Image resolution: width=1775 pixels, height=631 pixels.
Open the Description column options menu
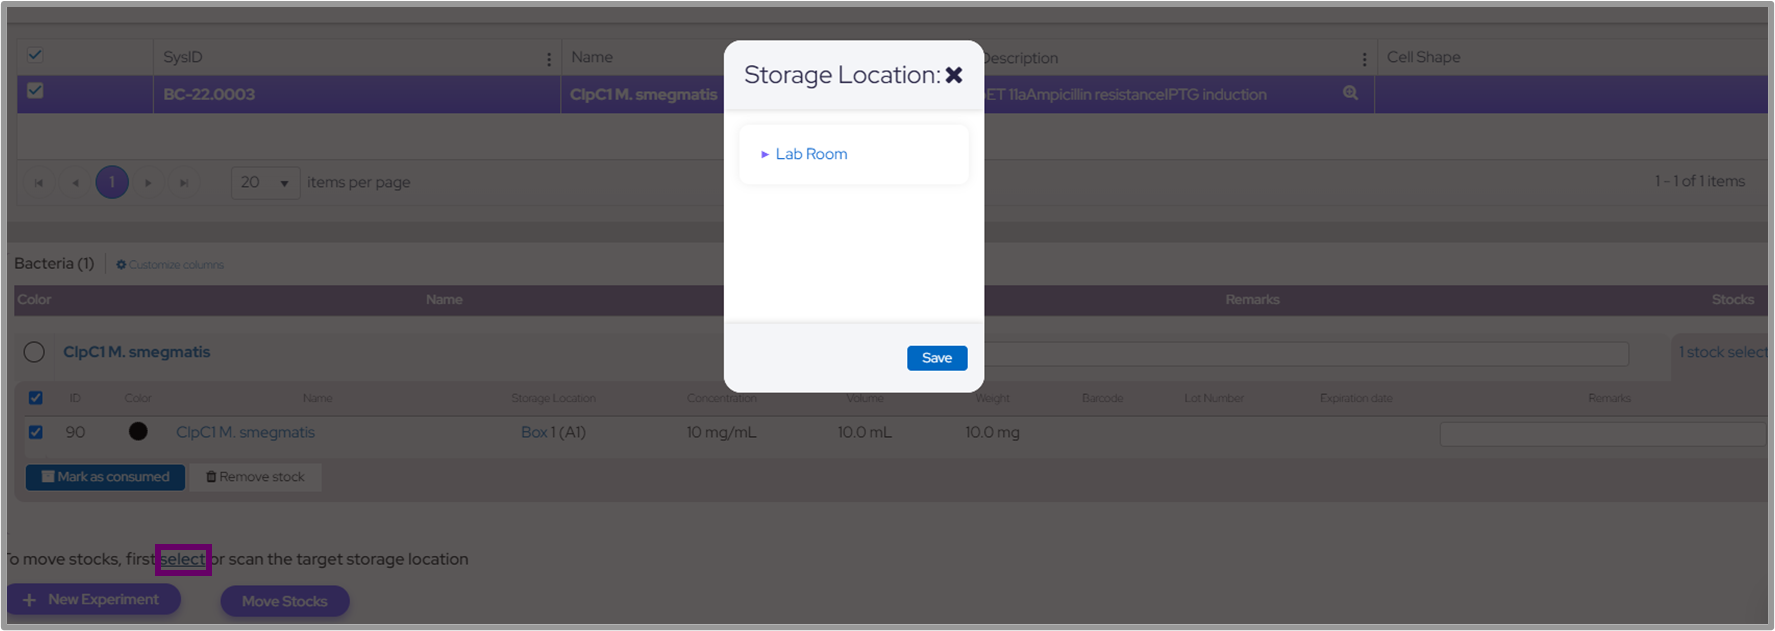(x=1364, y=59)
